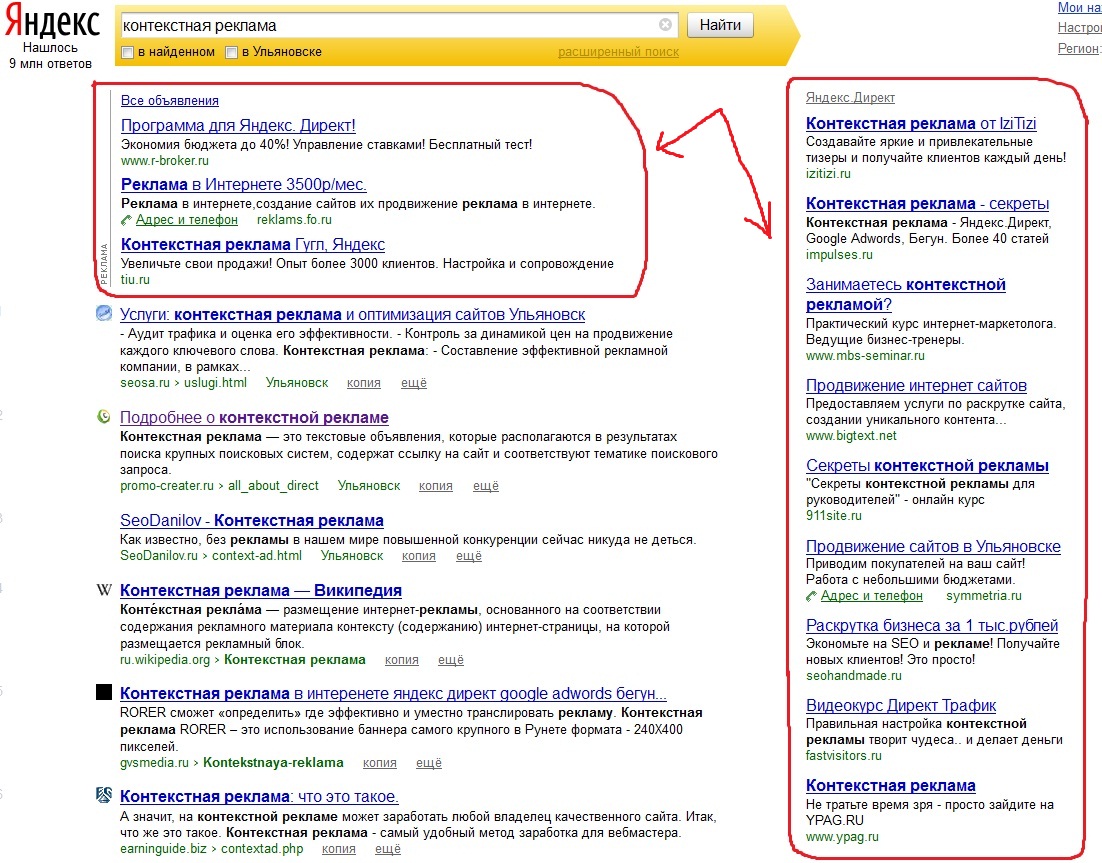This screenshot has height=863, width=1102.
Task: Open ad 'Контекстная реклама от IziTizi'
Action: click(921, 123)
